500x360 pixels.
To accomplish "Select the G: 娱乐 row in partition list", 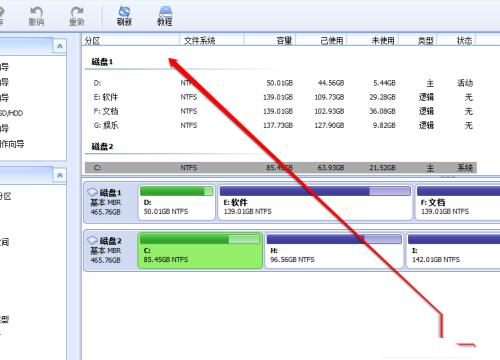I will click(281, 125).
